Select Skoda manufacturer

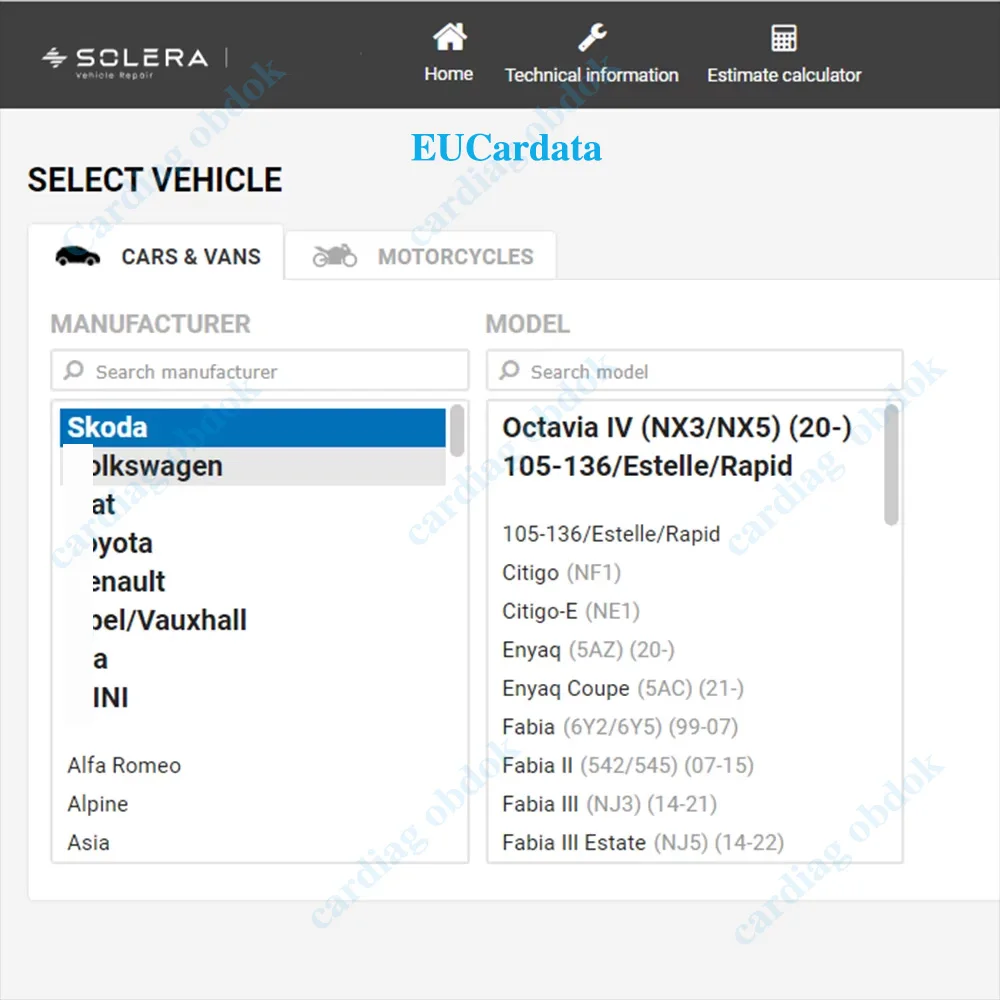[x=253, y=427]
